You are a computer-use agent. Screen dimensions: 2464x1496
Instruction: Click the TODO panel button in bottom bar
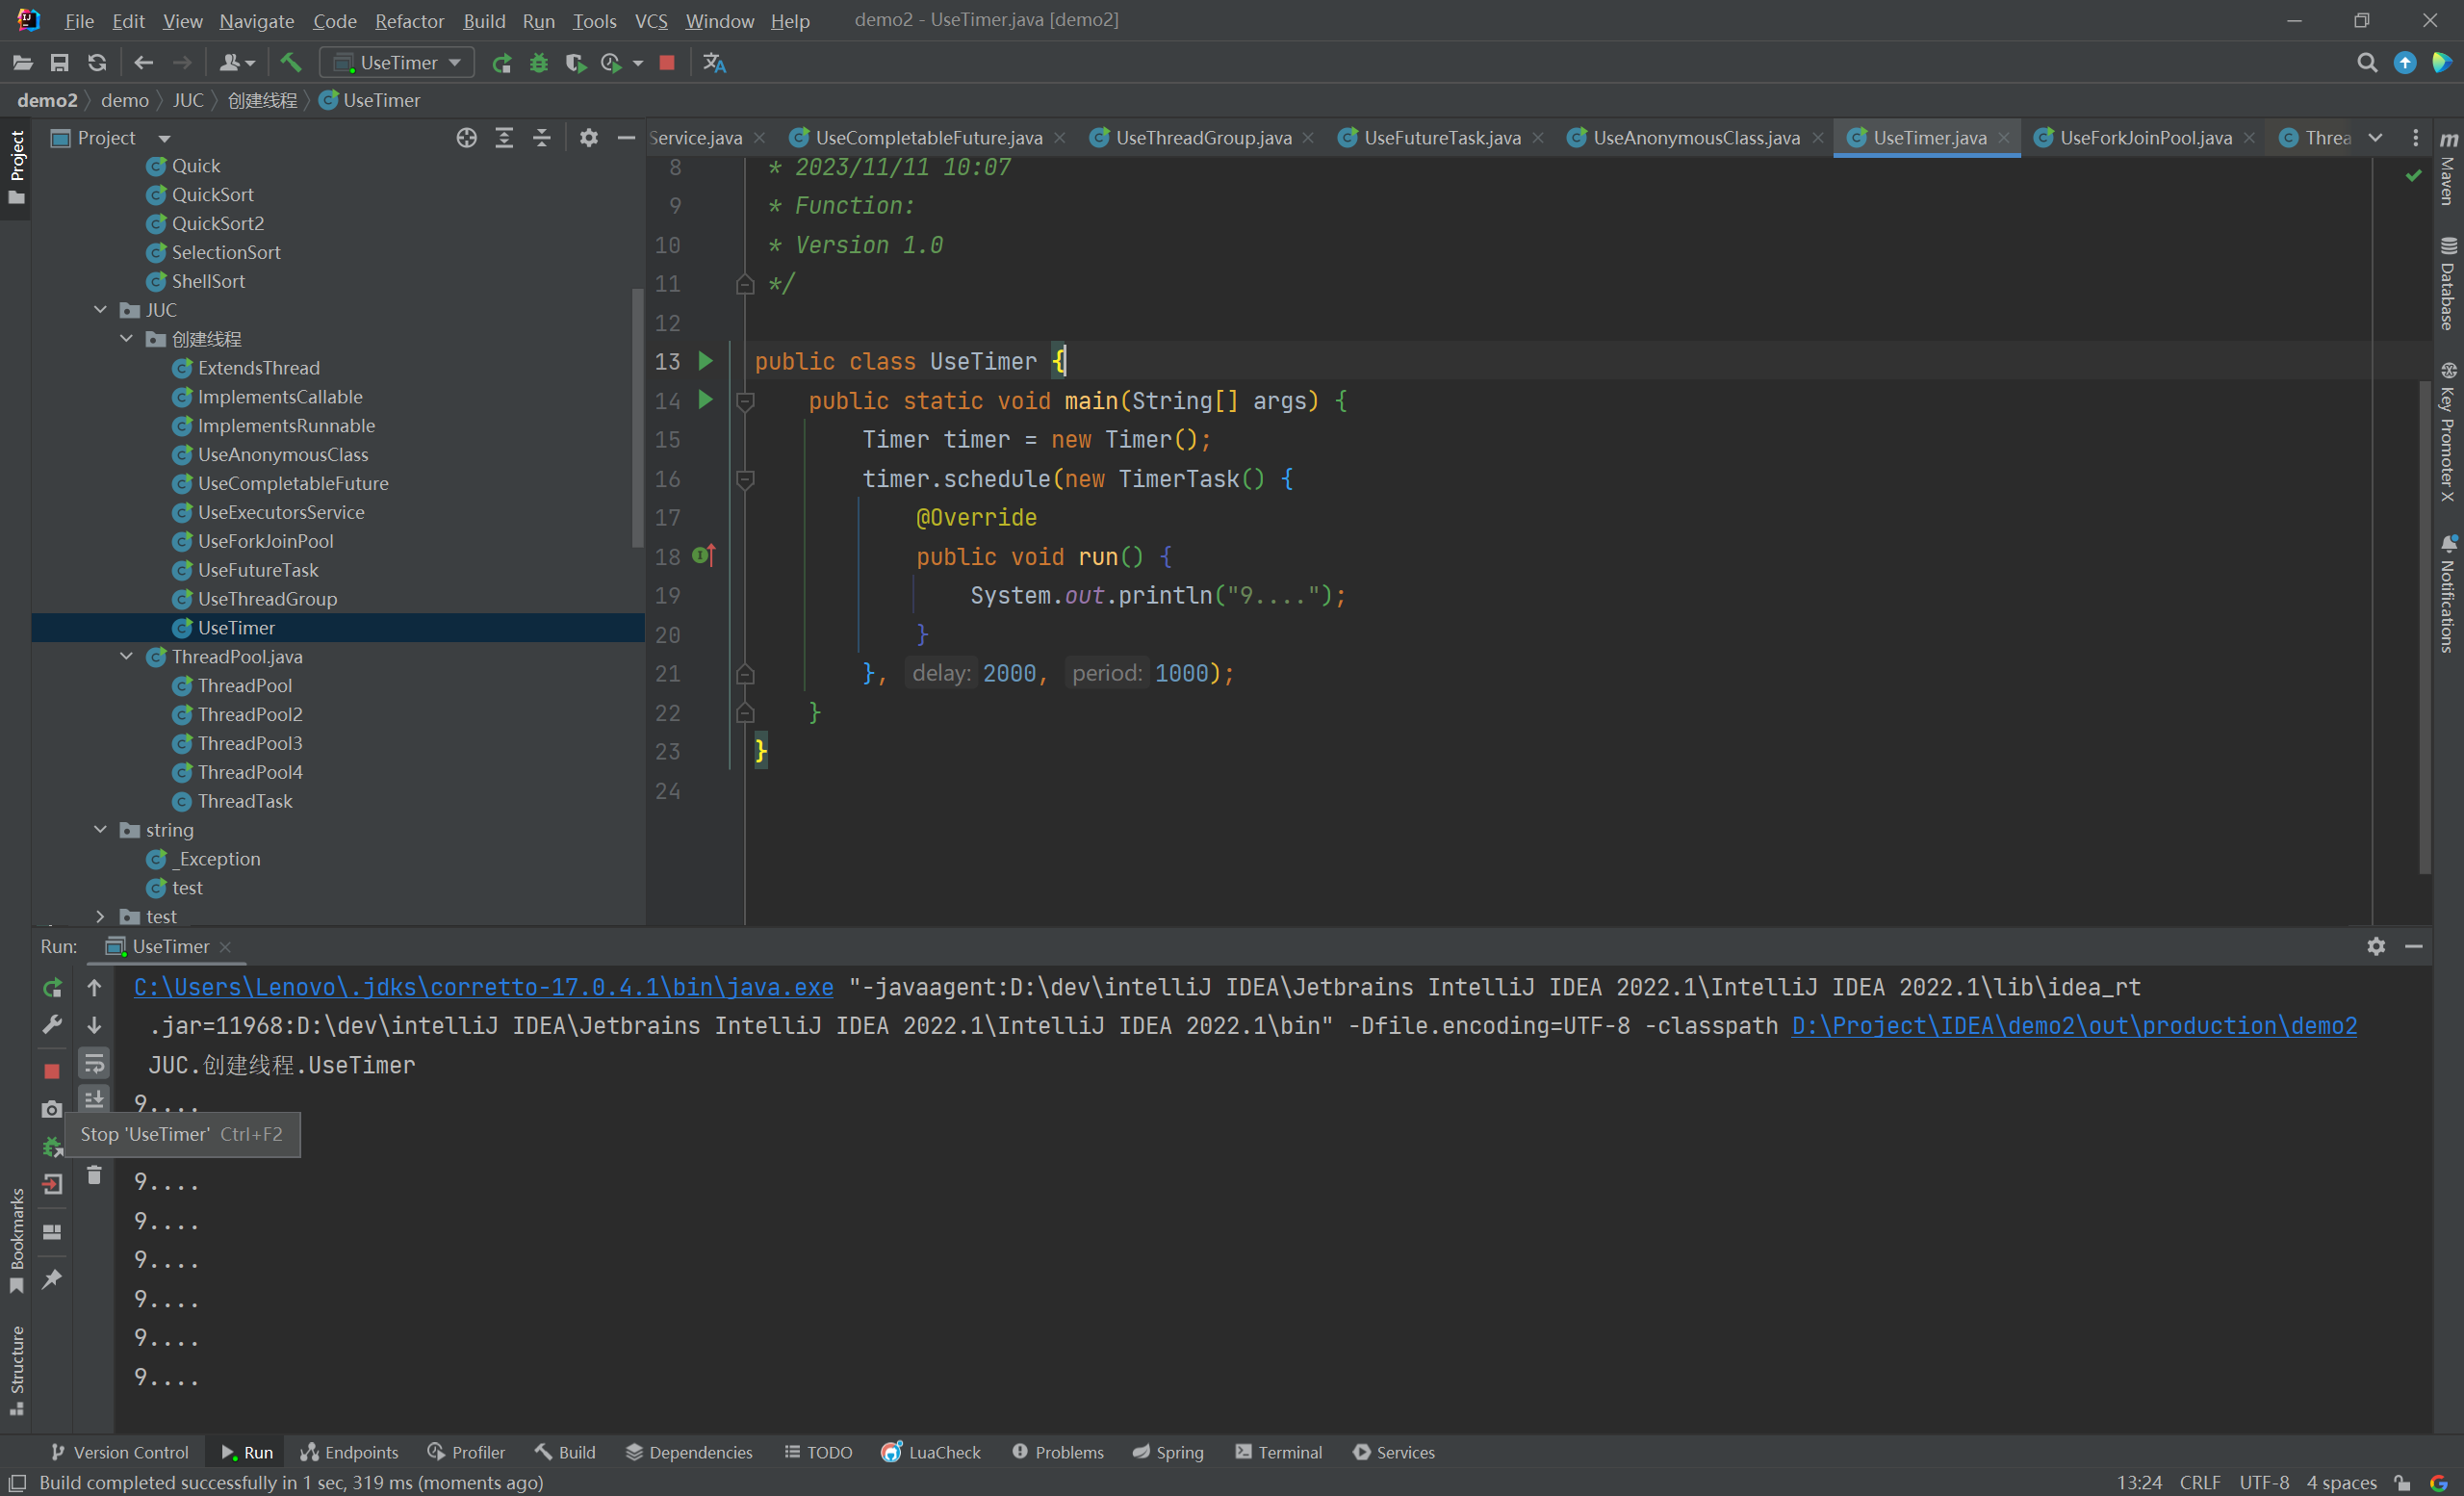point(816,1452)
